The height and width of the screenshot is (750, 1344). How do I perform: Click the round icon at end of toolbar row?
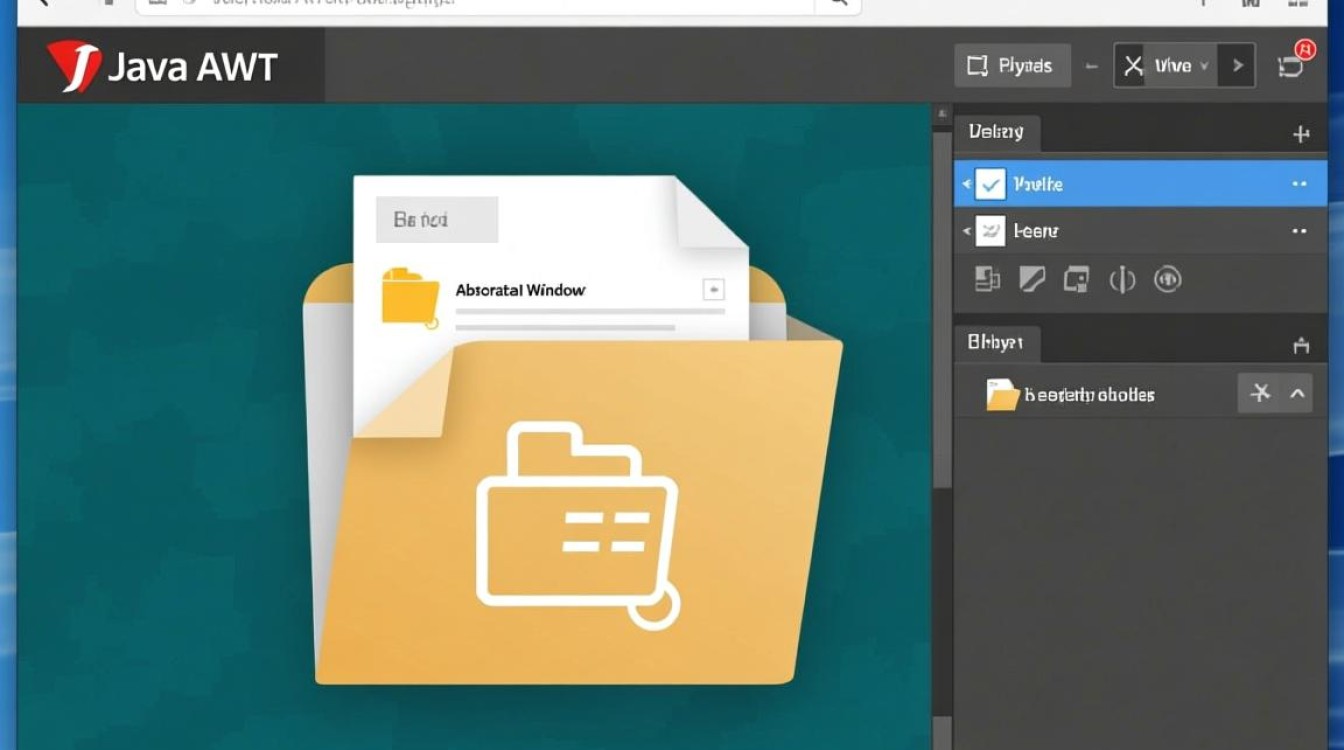coord(1167,280)
